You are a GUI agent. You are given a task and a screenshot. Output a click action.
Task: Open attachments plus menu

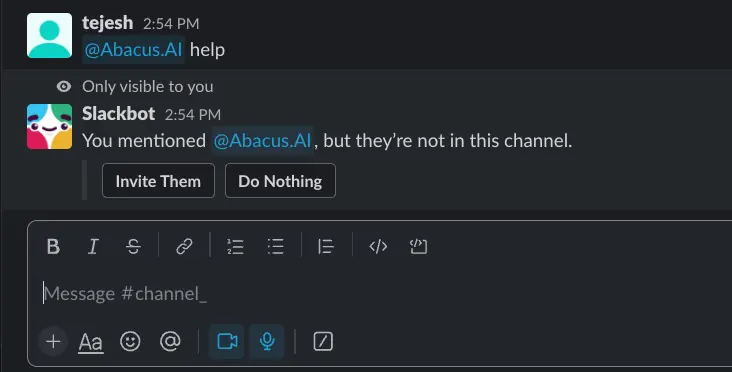pyautogui.click(x=53, y=342)
